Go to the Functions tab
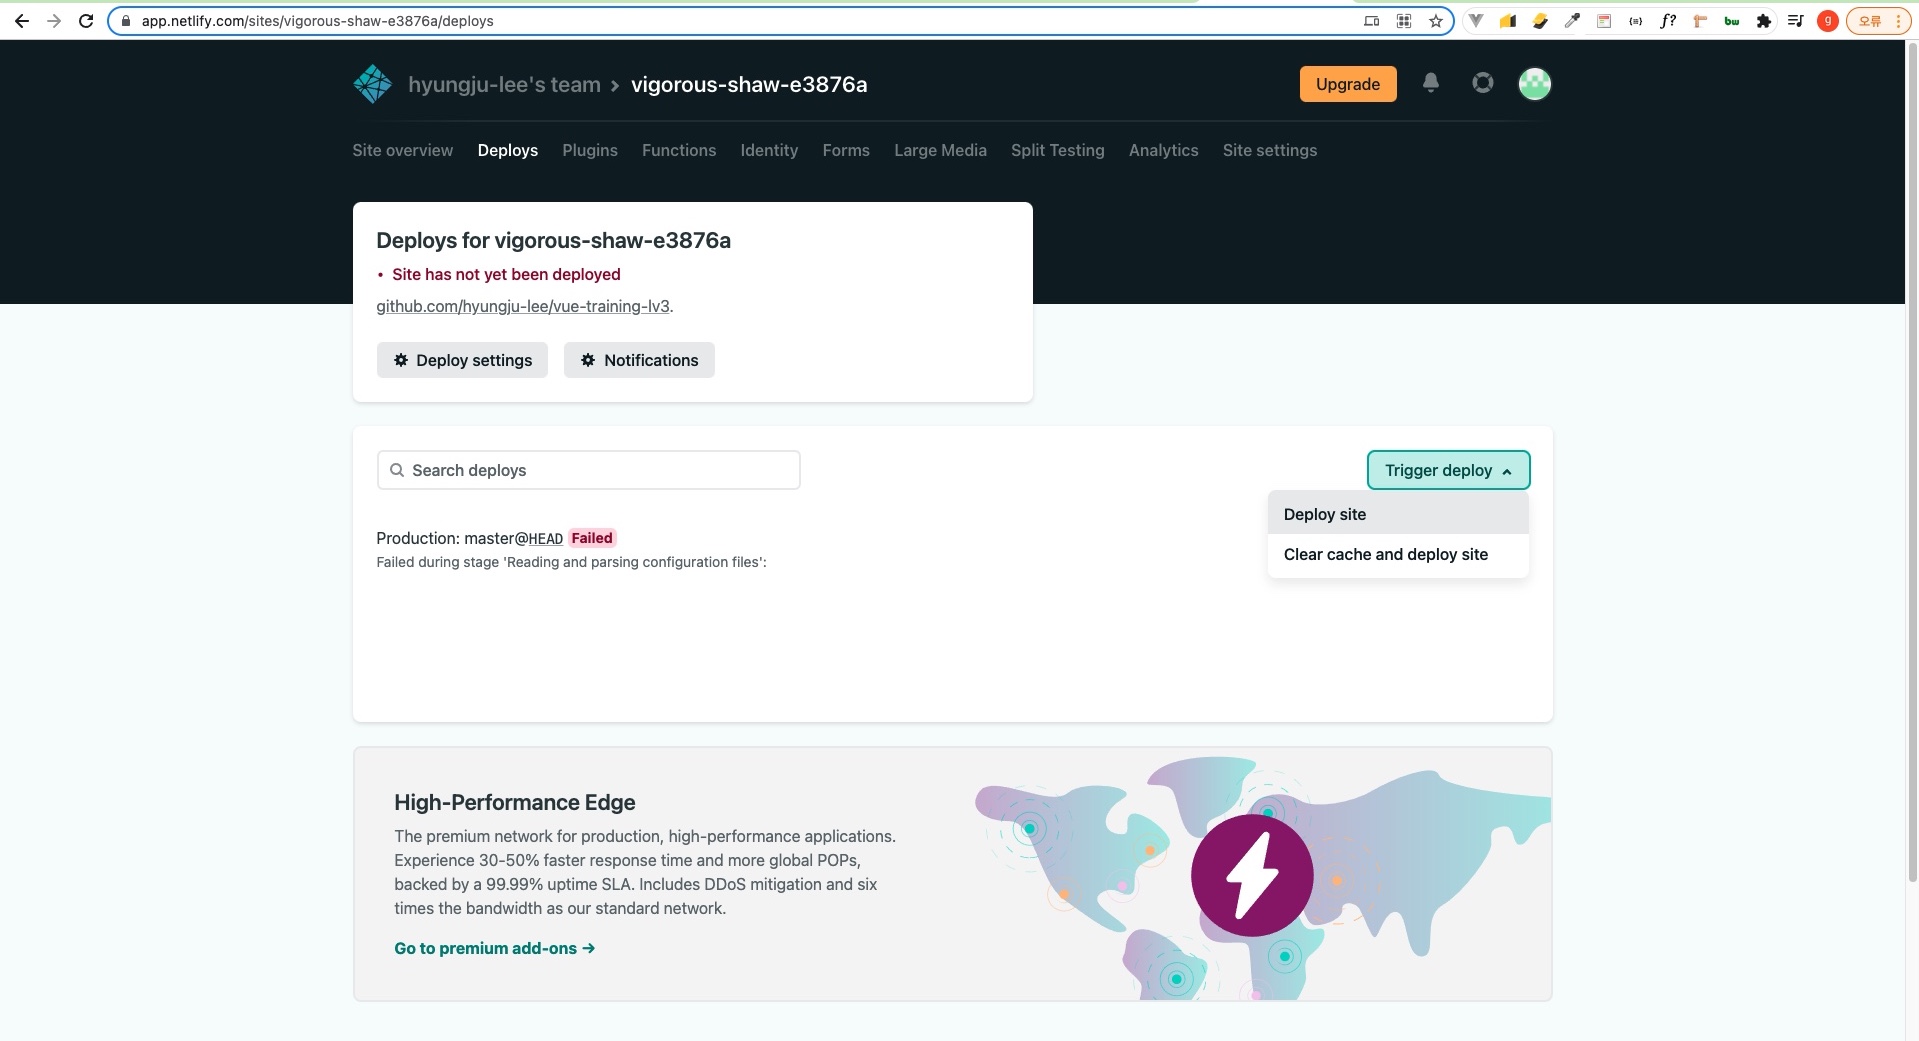This screenshot has width=1919, height=1041. click(678, 150)
